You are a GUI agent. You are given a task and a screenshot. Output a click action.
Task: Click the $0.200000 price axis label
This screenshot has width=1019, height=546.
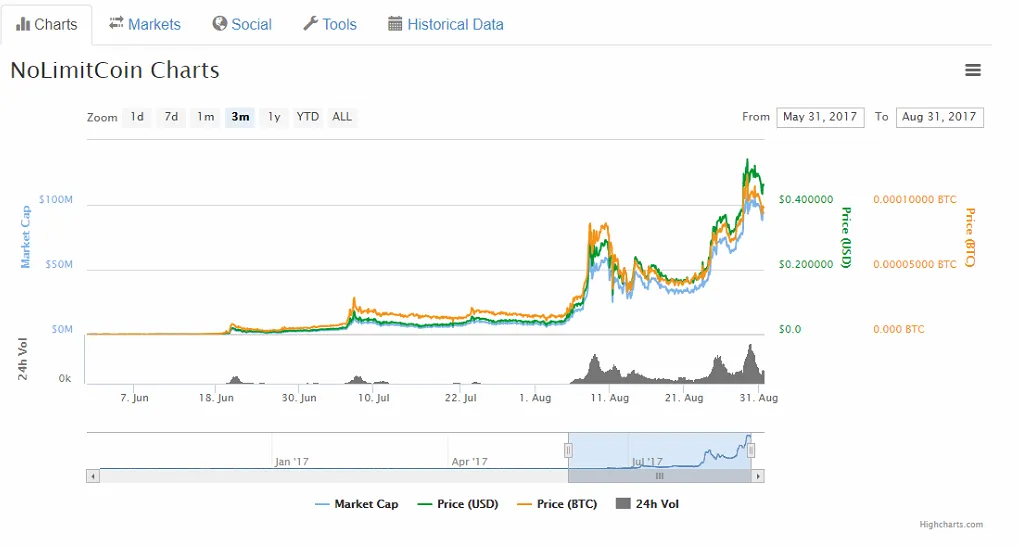[806, 265]
